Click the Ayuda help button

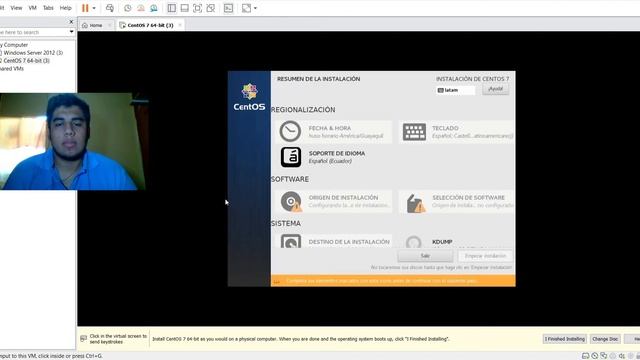(496, 89)
